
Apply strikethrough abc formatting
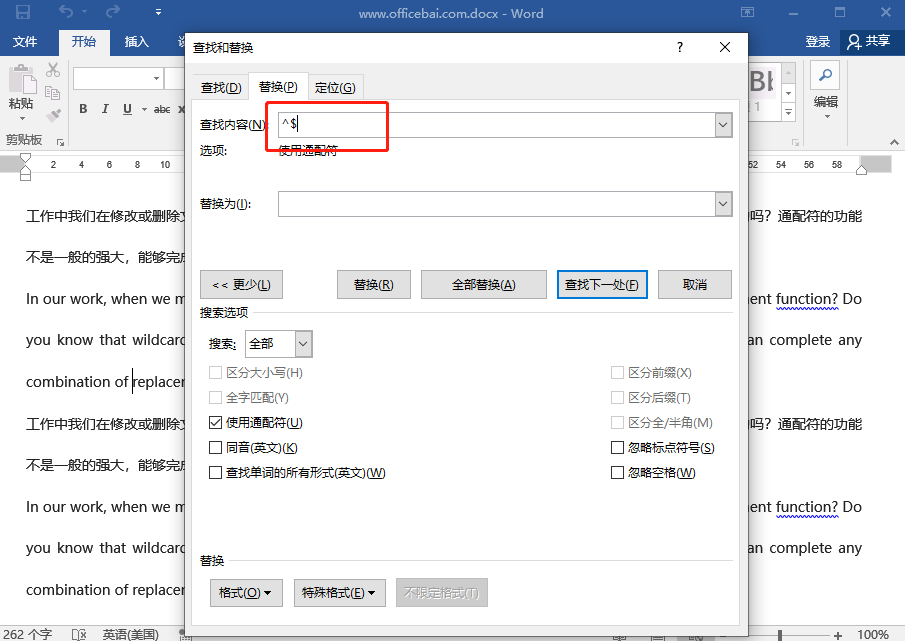pyautogui.click(x=162, y=109)
